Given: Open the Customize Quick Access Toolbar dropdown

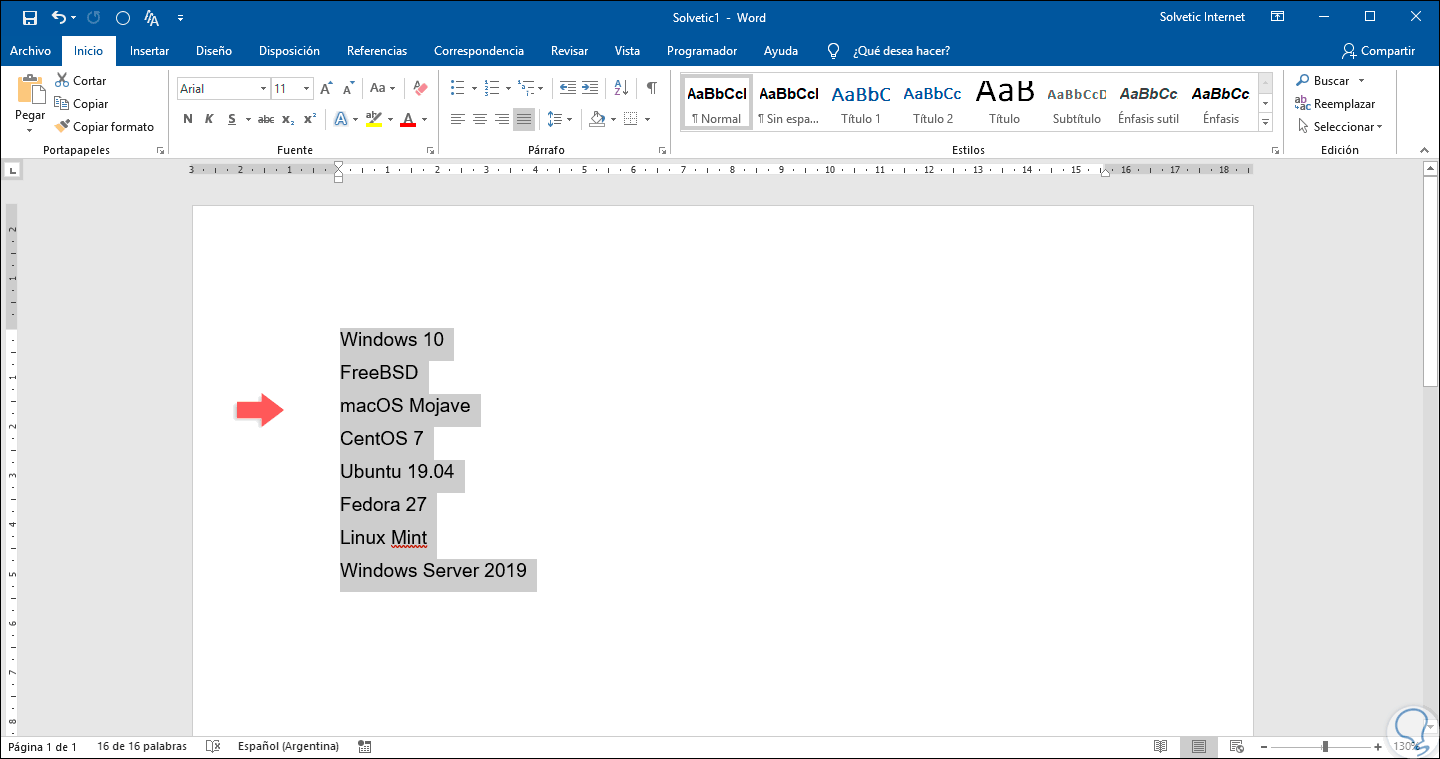Looking at the screenshot, I should click(x=180, y=17).
